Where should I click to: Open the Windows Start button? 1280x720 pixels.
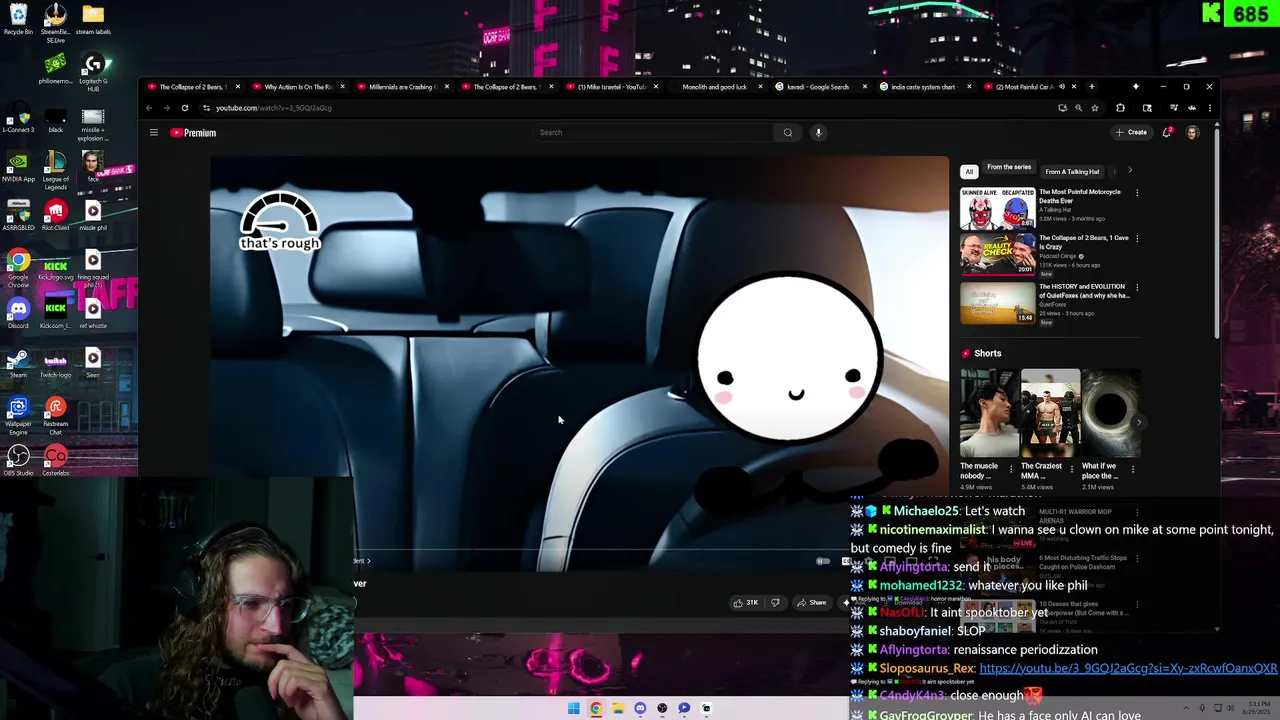(x=573, y=708)
